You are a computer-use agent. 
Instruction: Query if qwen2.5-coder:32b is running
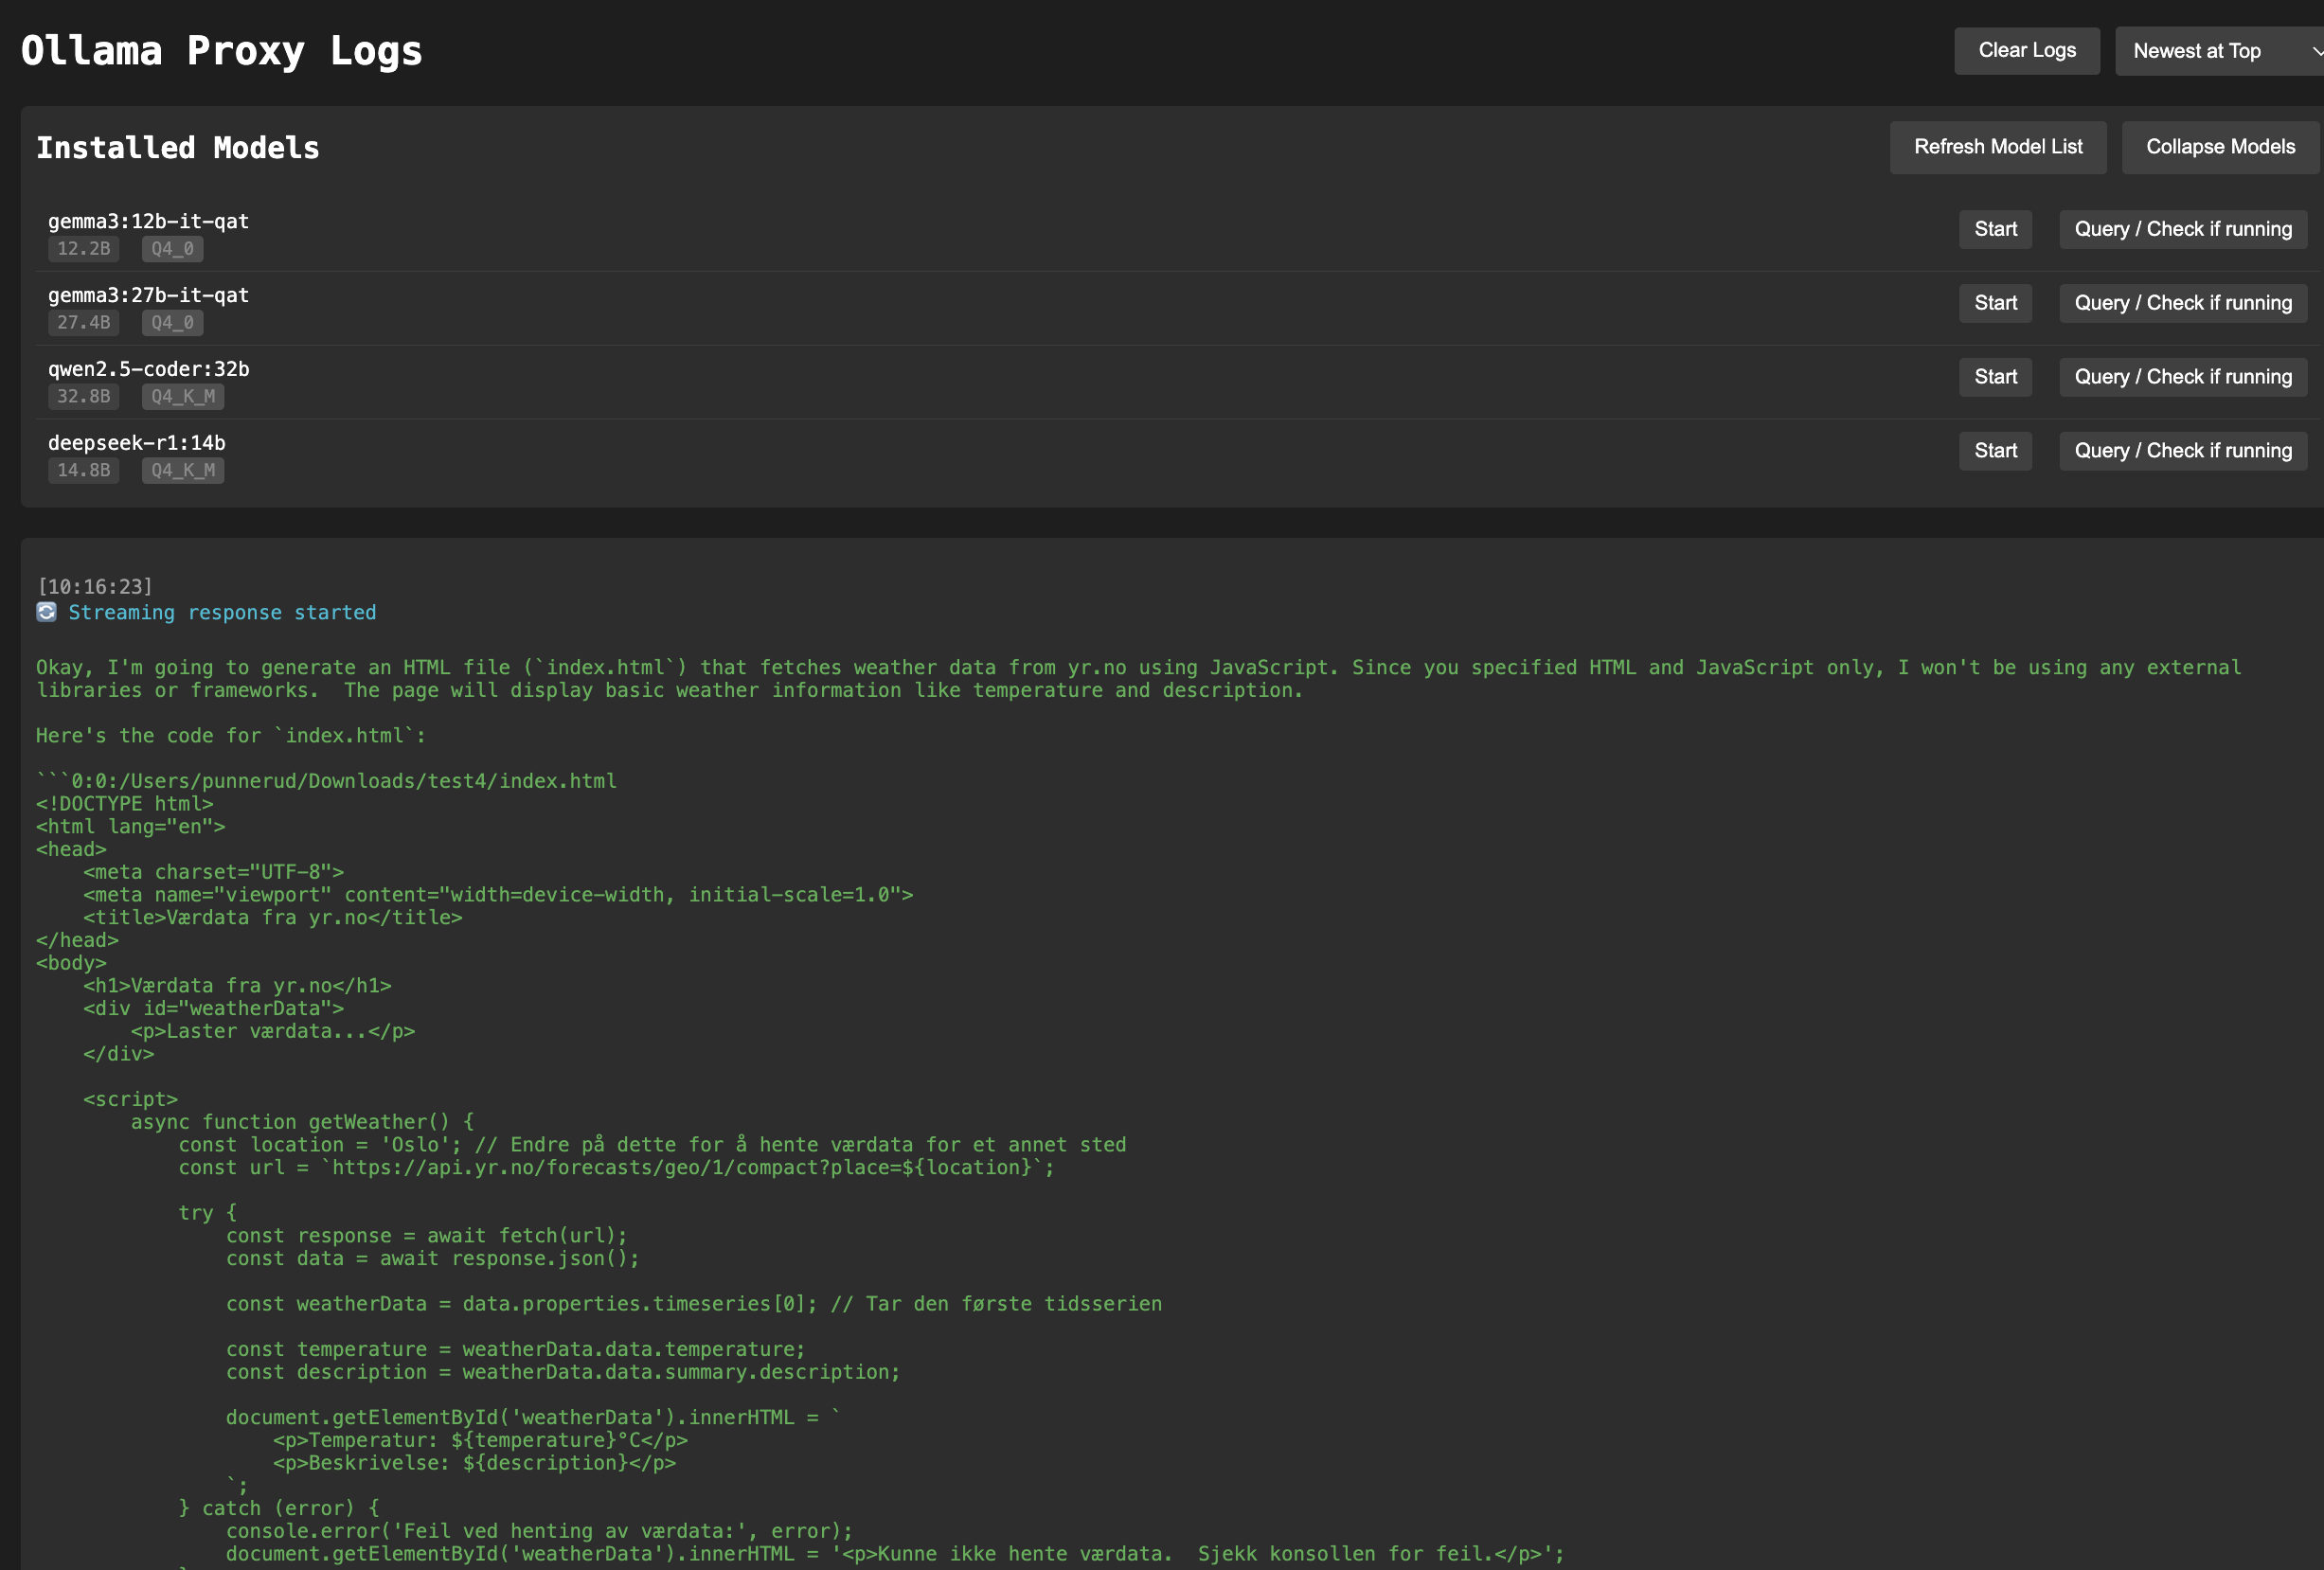click(x=2182, y=377)
